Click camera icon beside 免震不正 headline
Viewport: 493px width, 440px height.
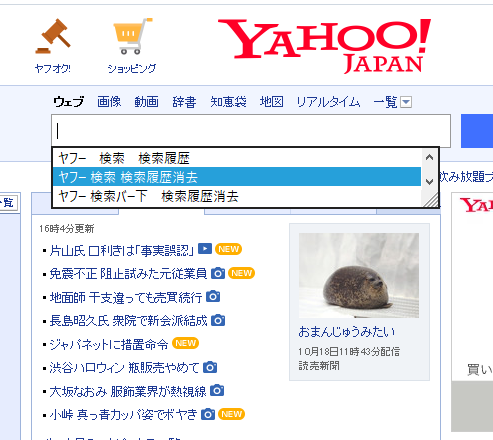[x=218, y=273]
